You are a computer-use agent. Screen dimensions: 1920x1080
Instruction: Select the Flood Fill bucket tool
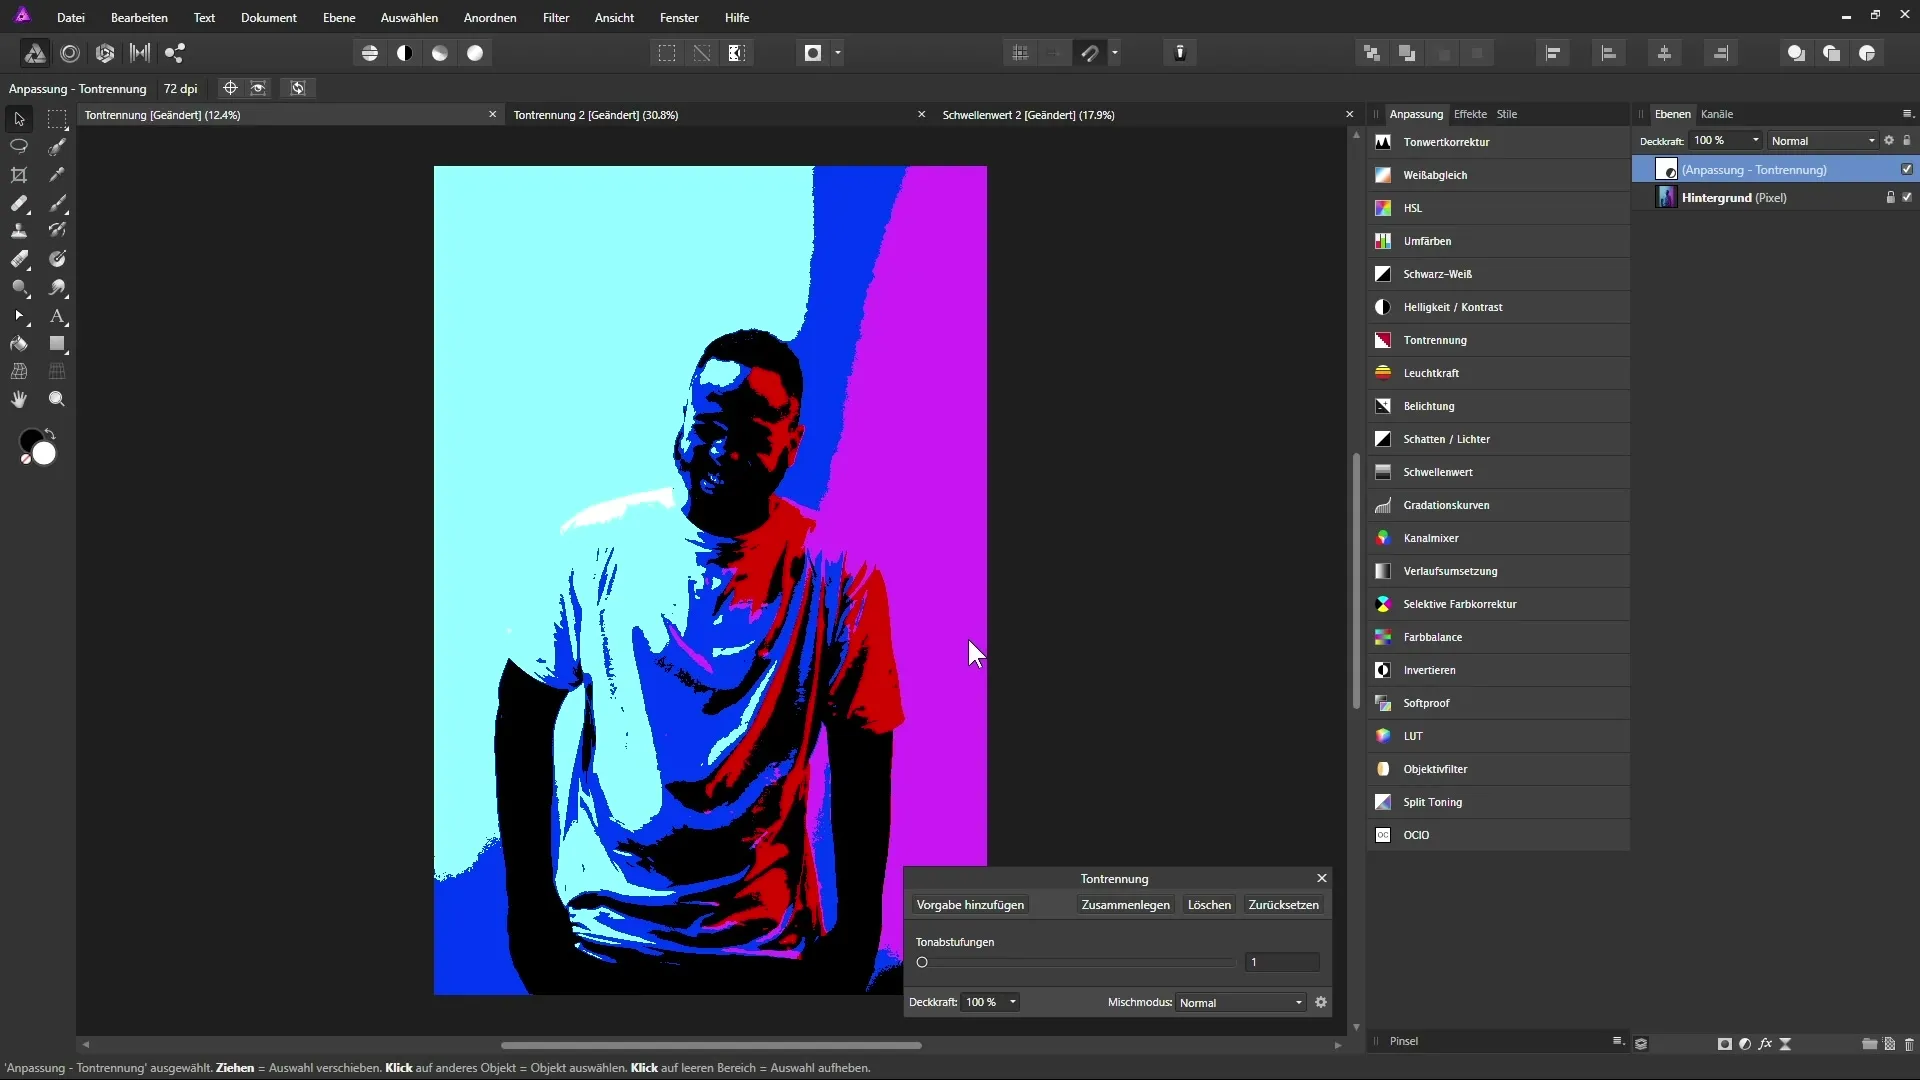pos(19,344)
